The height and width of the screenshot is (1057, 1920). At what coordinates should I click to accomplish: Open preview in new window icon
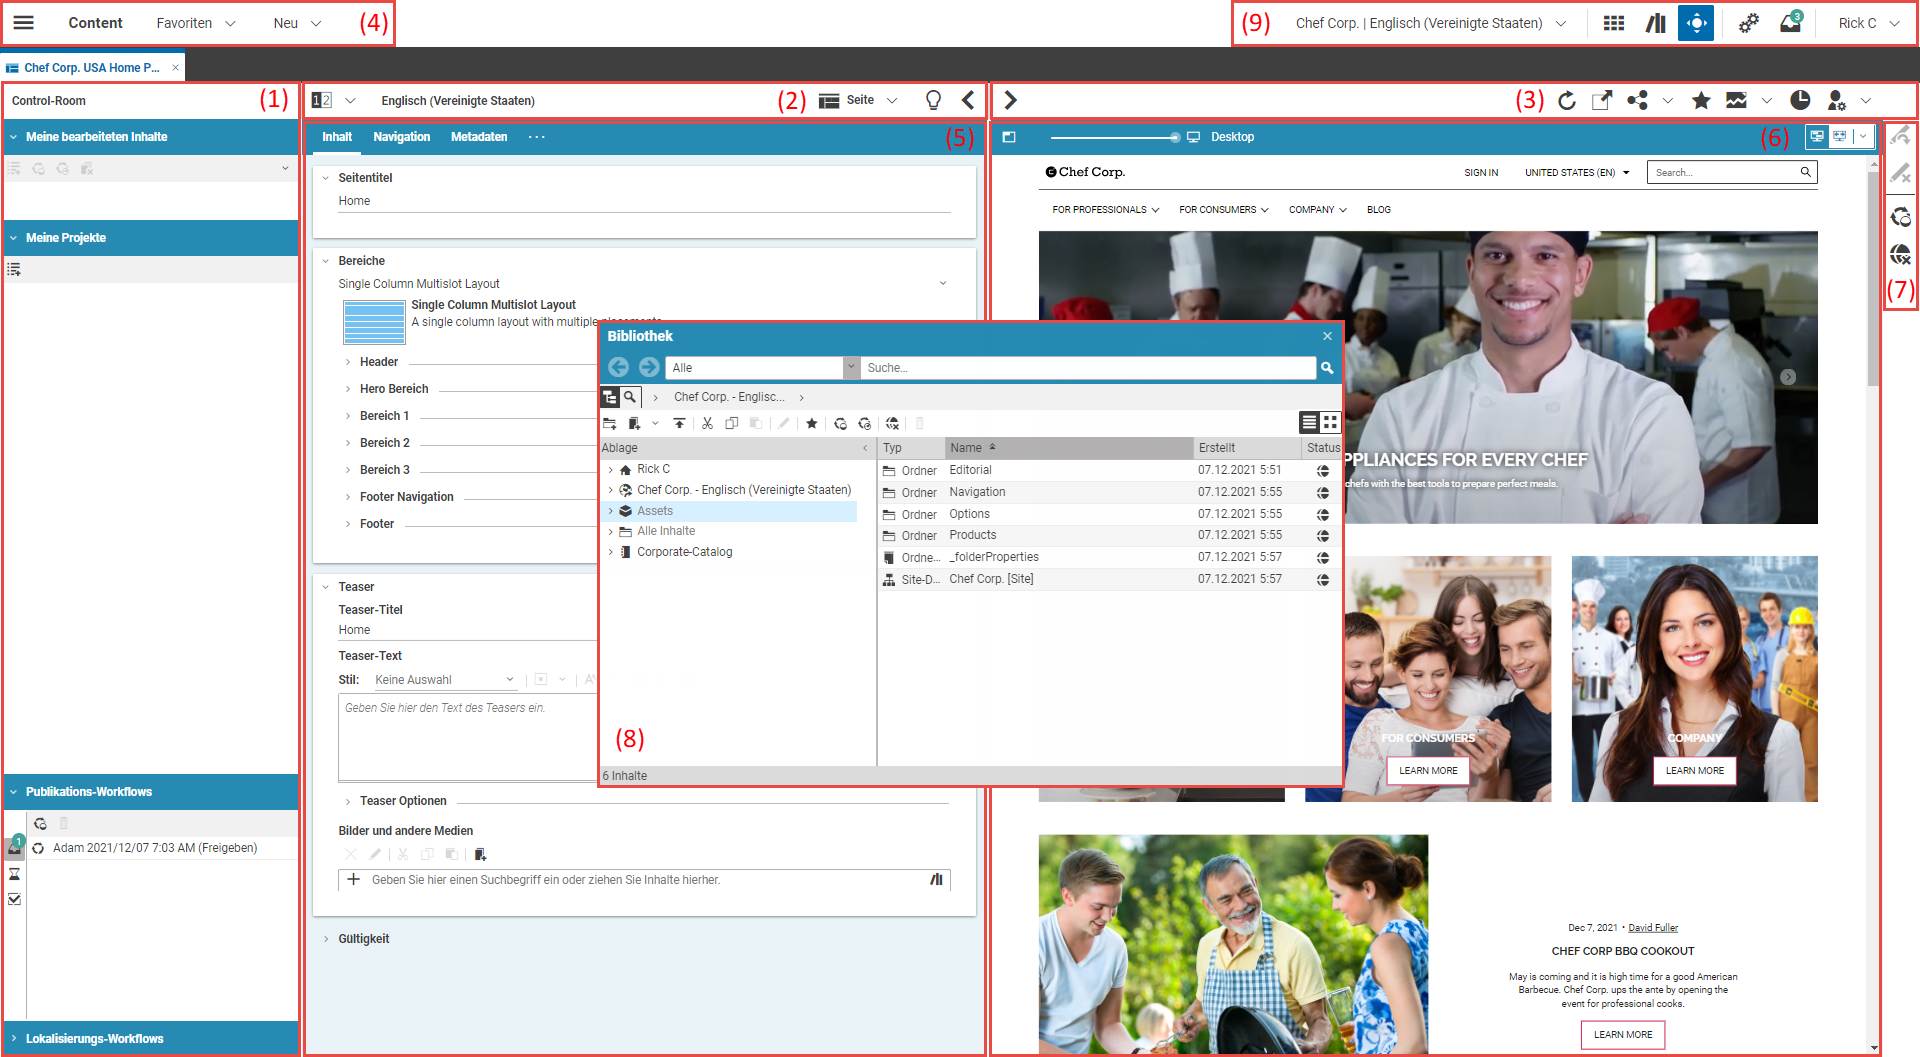click(x=1601, y=100)
